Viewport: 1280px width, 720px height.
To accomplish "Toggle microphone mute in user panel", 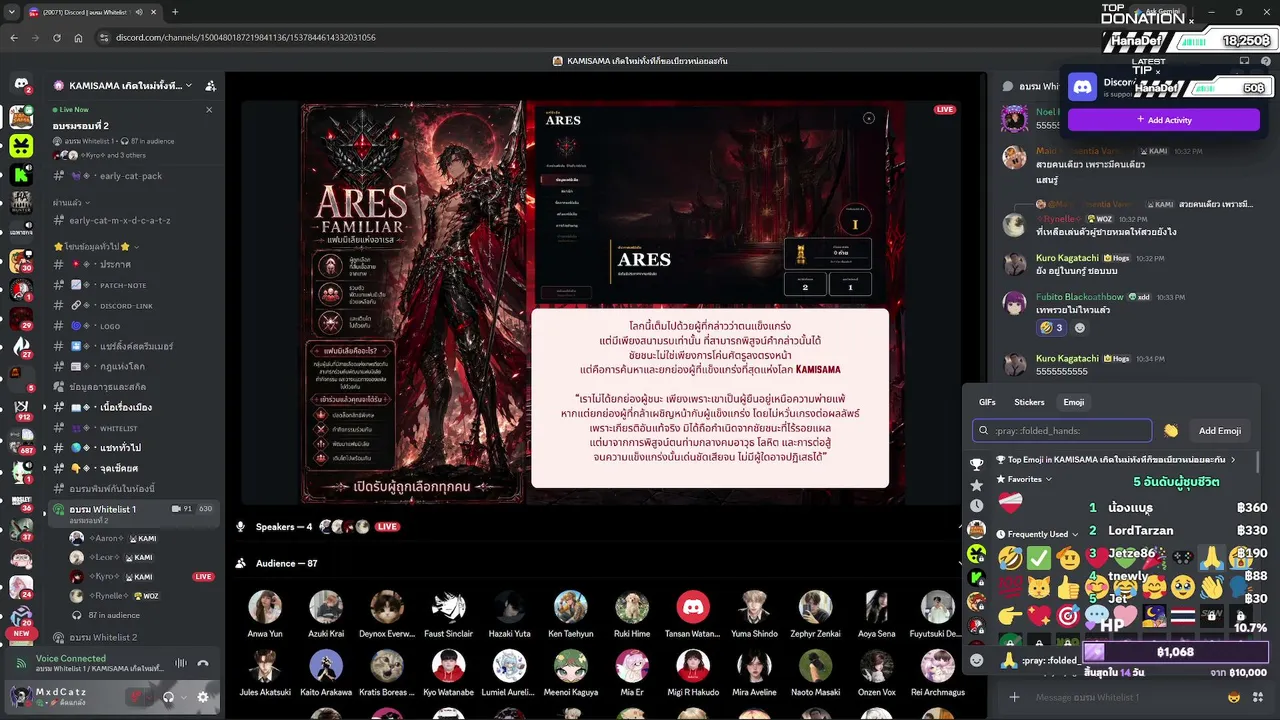I will click(x=137, y=697).
